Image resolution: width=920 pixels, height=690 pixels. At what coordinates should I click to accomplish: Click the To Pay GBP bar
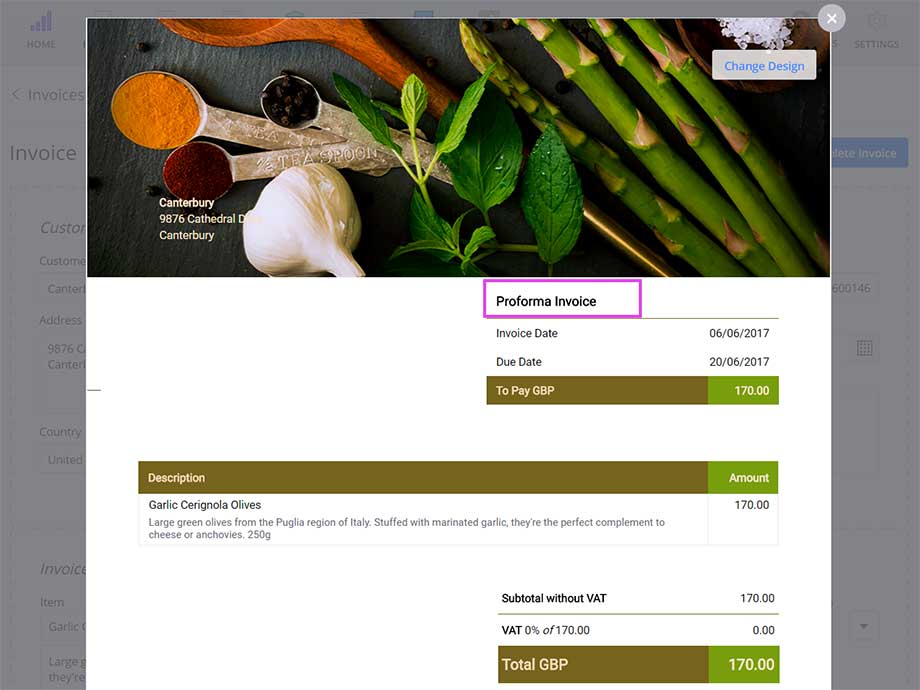coord(632,391)
